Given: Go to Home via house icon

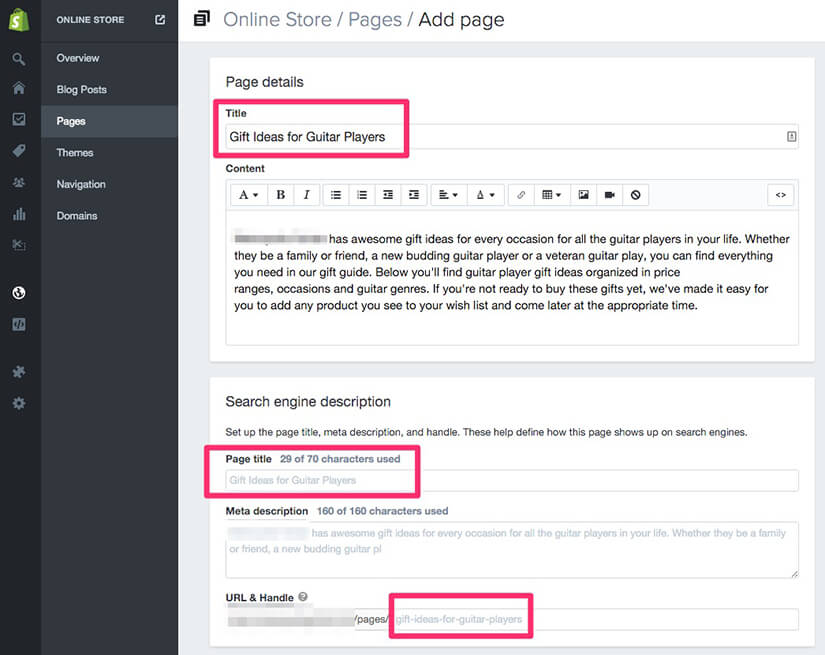Looking at the screenshot, I should [19, 88].
